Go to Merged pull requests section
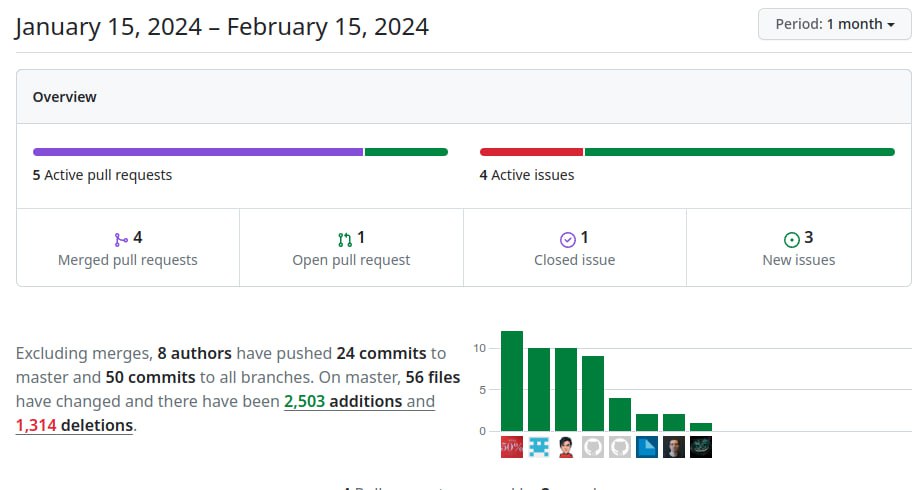Image resolution: width=921 pixels, height=490 pixels. [x=127, y=260]
